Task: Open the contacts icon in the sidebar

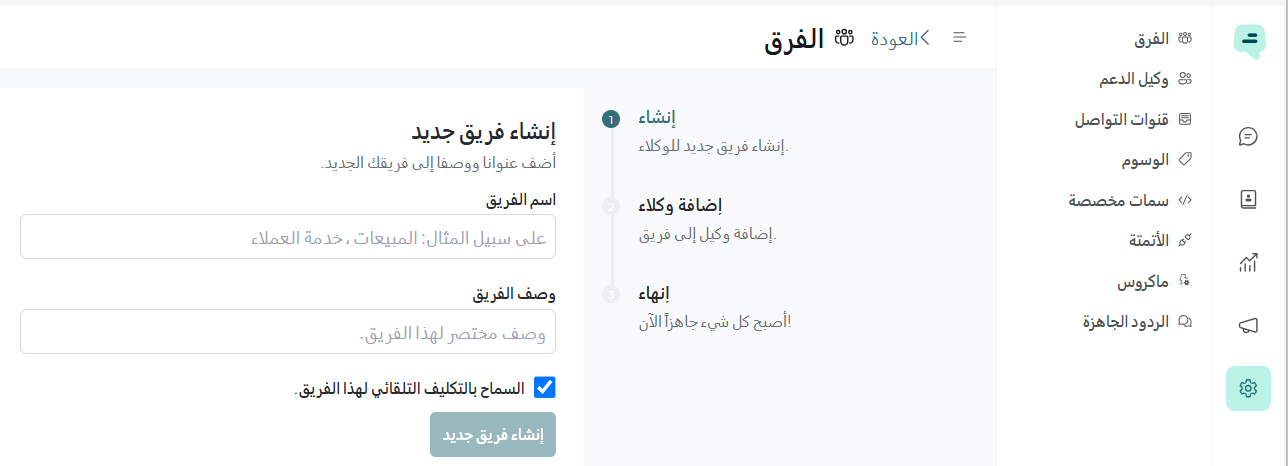Action: [1247, 199]
